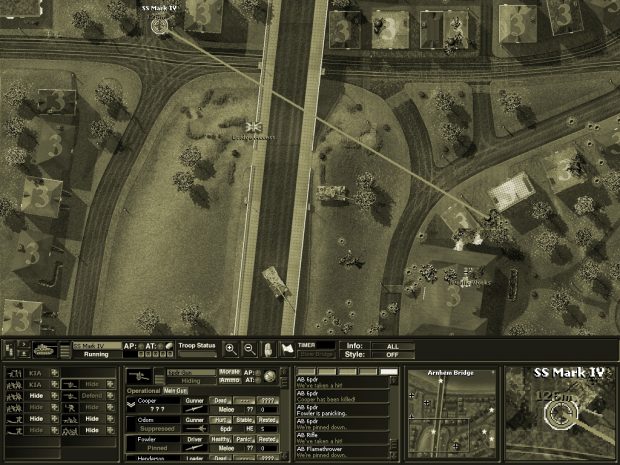The width and height of the screenshot is (620, 465).
Task: Click the far-left panel layout icon
Action: tap(9, 350)
